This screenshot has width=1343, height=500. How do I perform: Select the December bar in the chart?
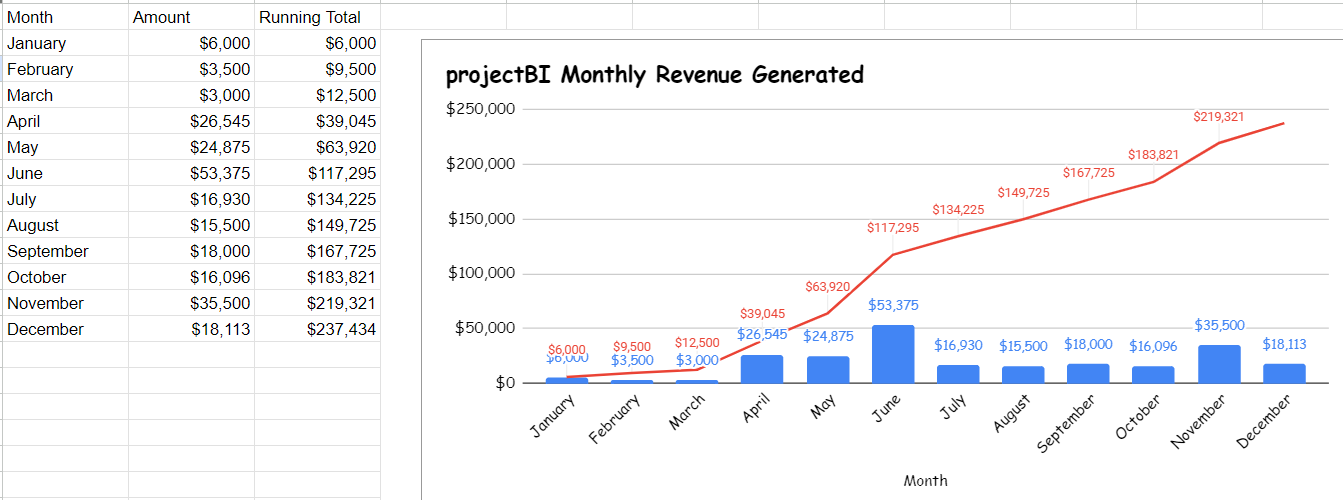1284,373
